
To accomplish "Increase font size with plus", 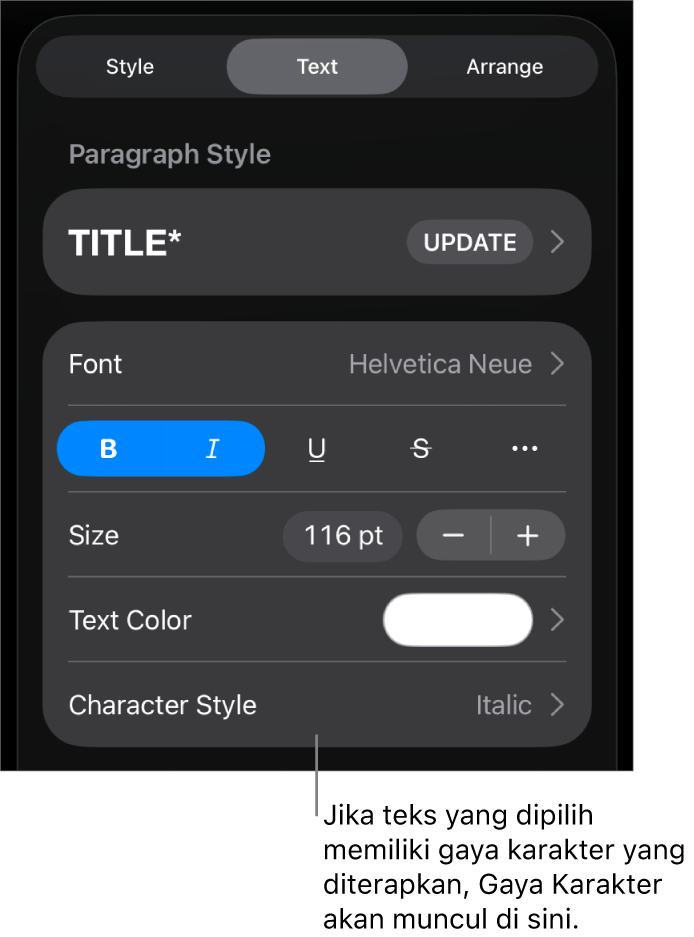I will pyautogui.click(x=528, y=536).
